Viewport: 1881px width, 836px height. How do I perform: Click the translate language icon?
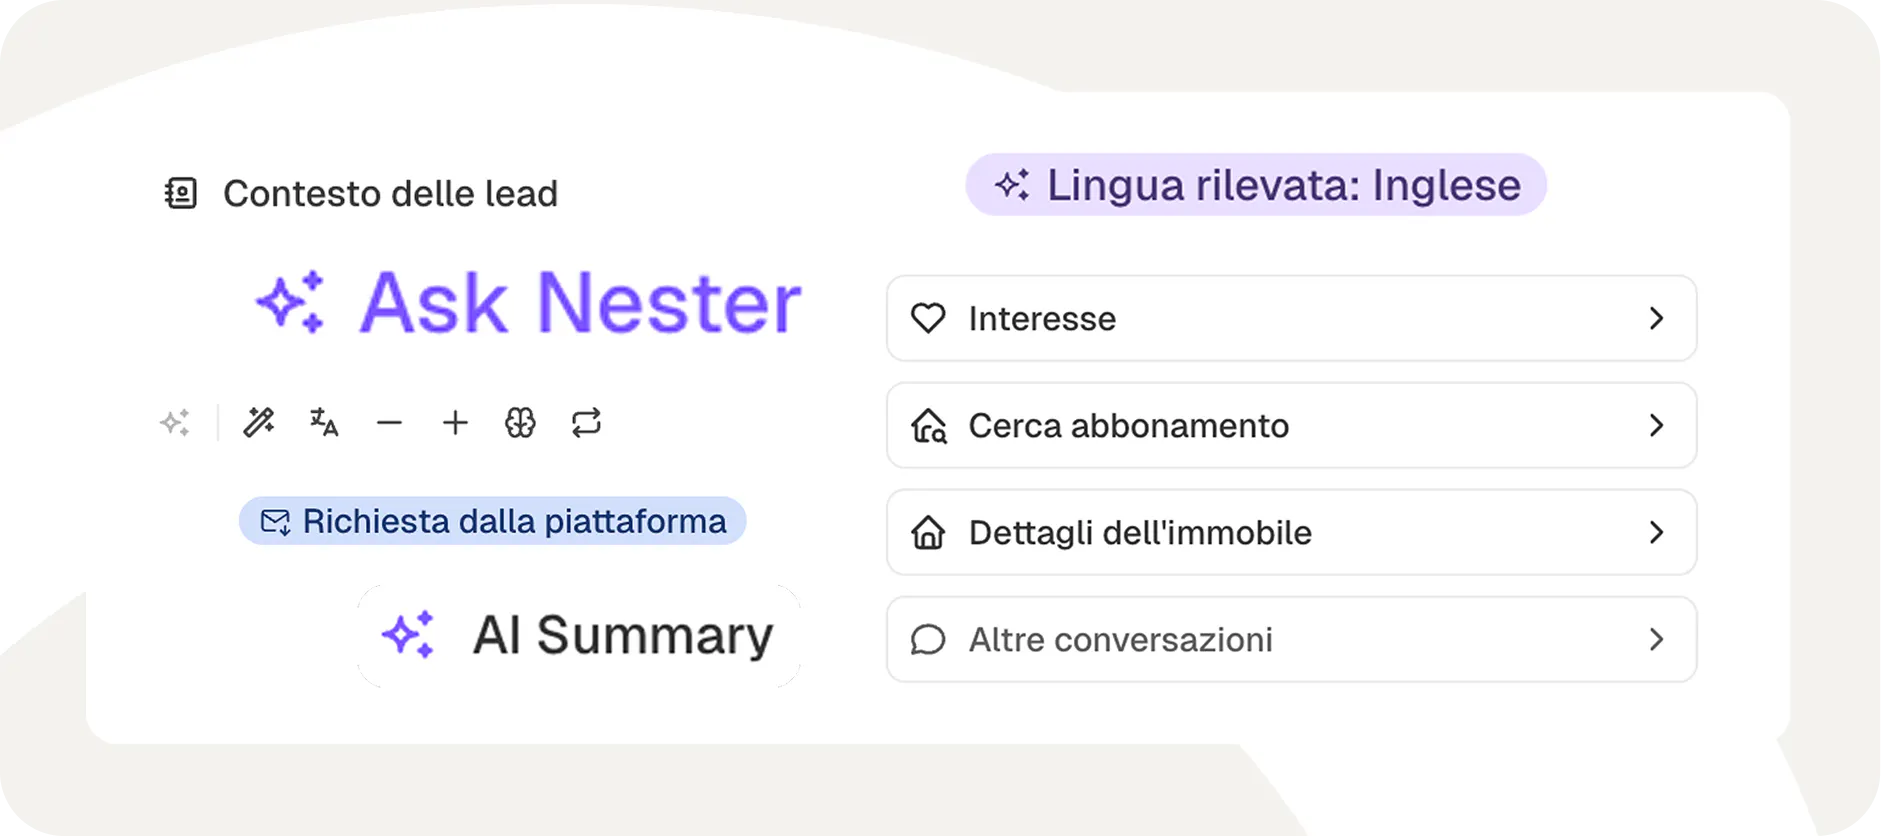coord(324,423)
